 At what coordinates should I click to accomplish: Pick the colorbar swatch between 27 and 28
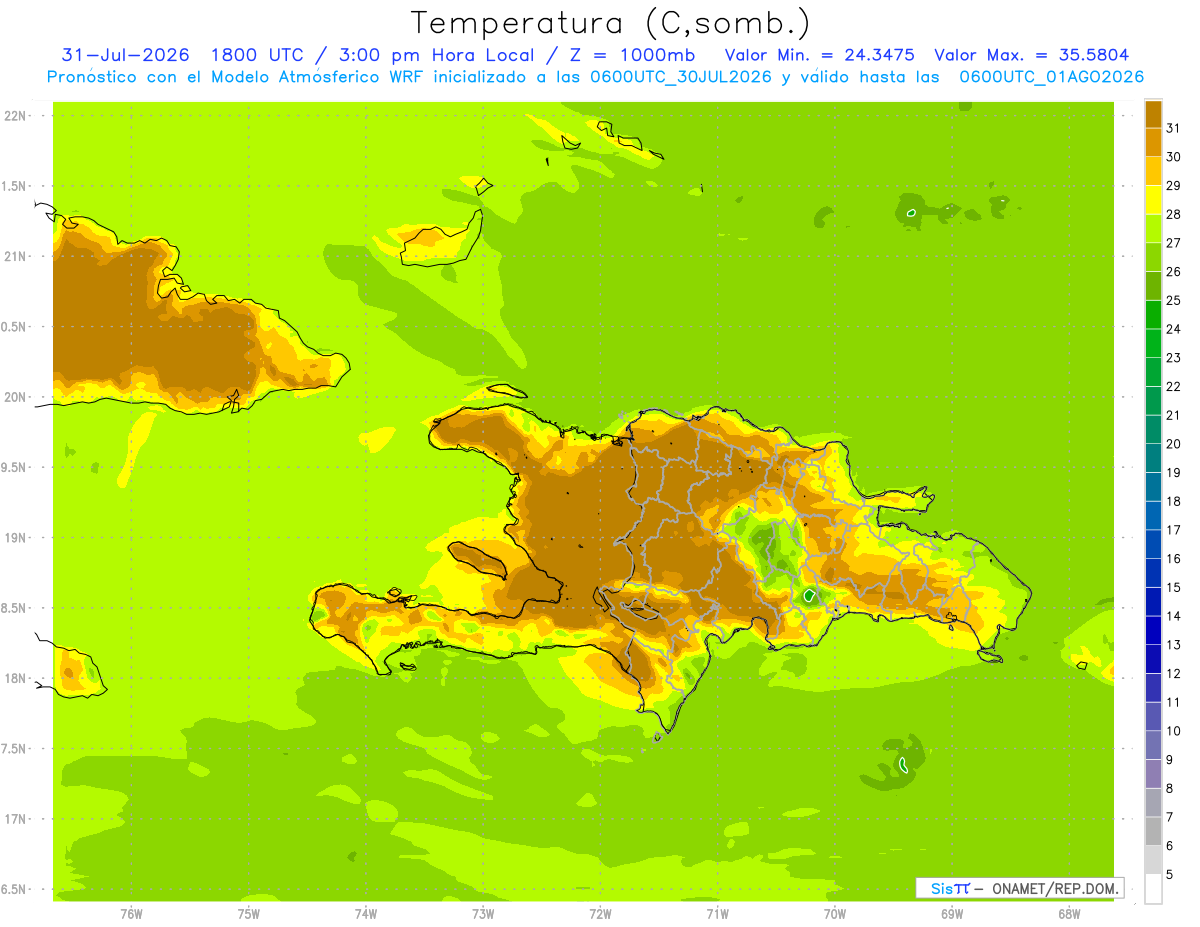[1153, 227]
